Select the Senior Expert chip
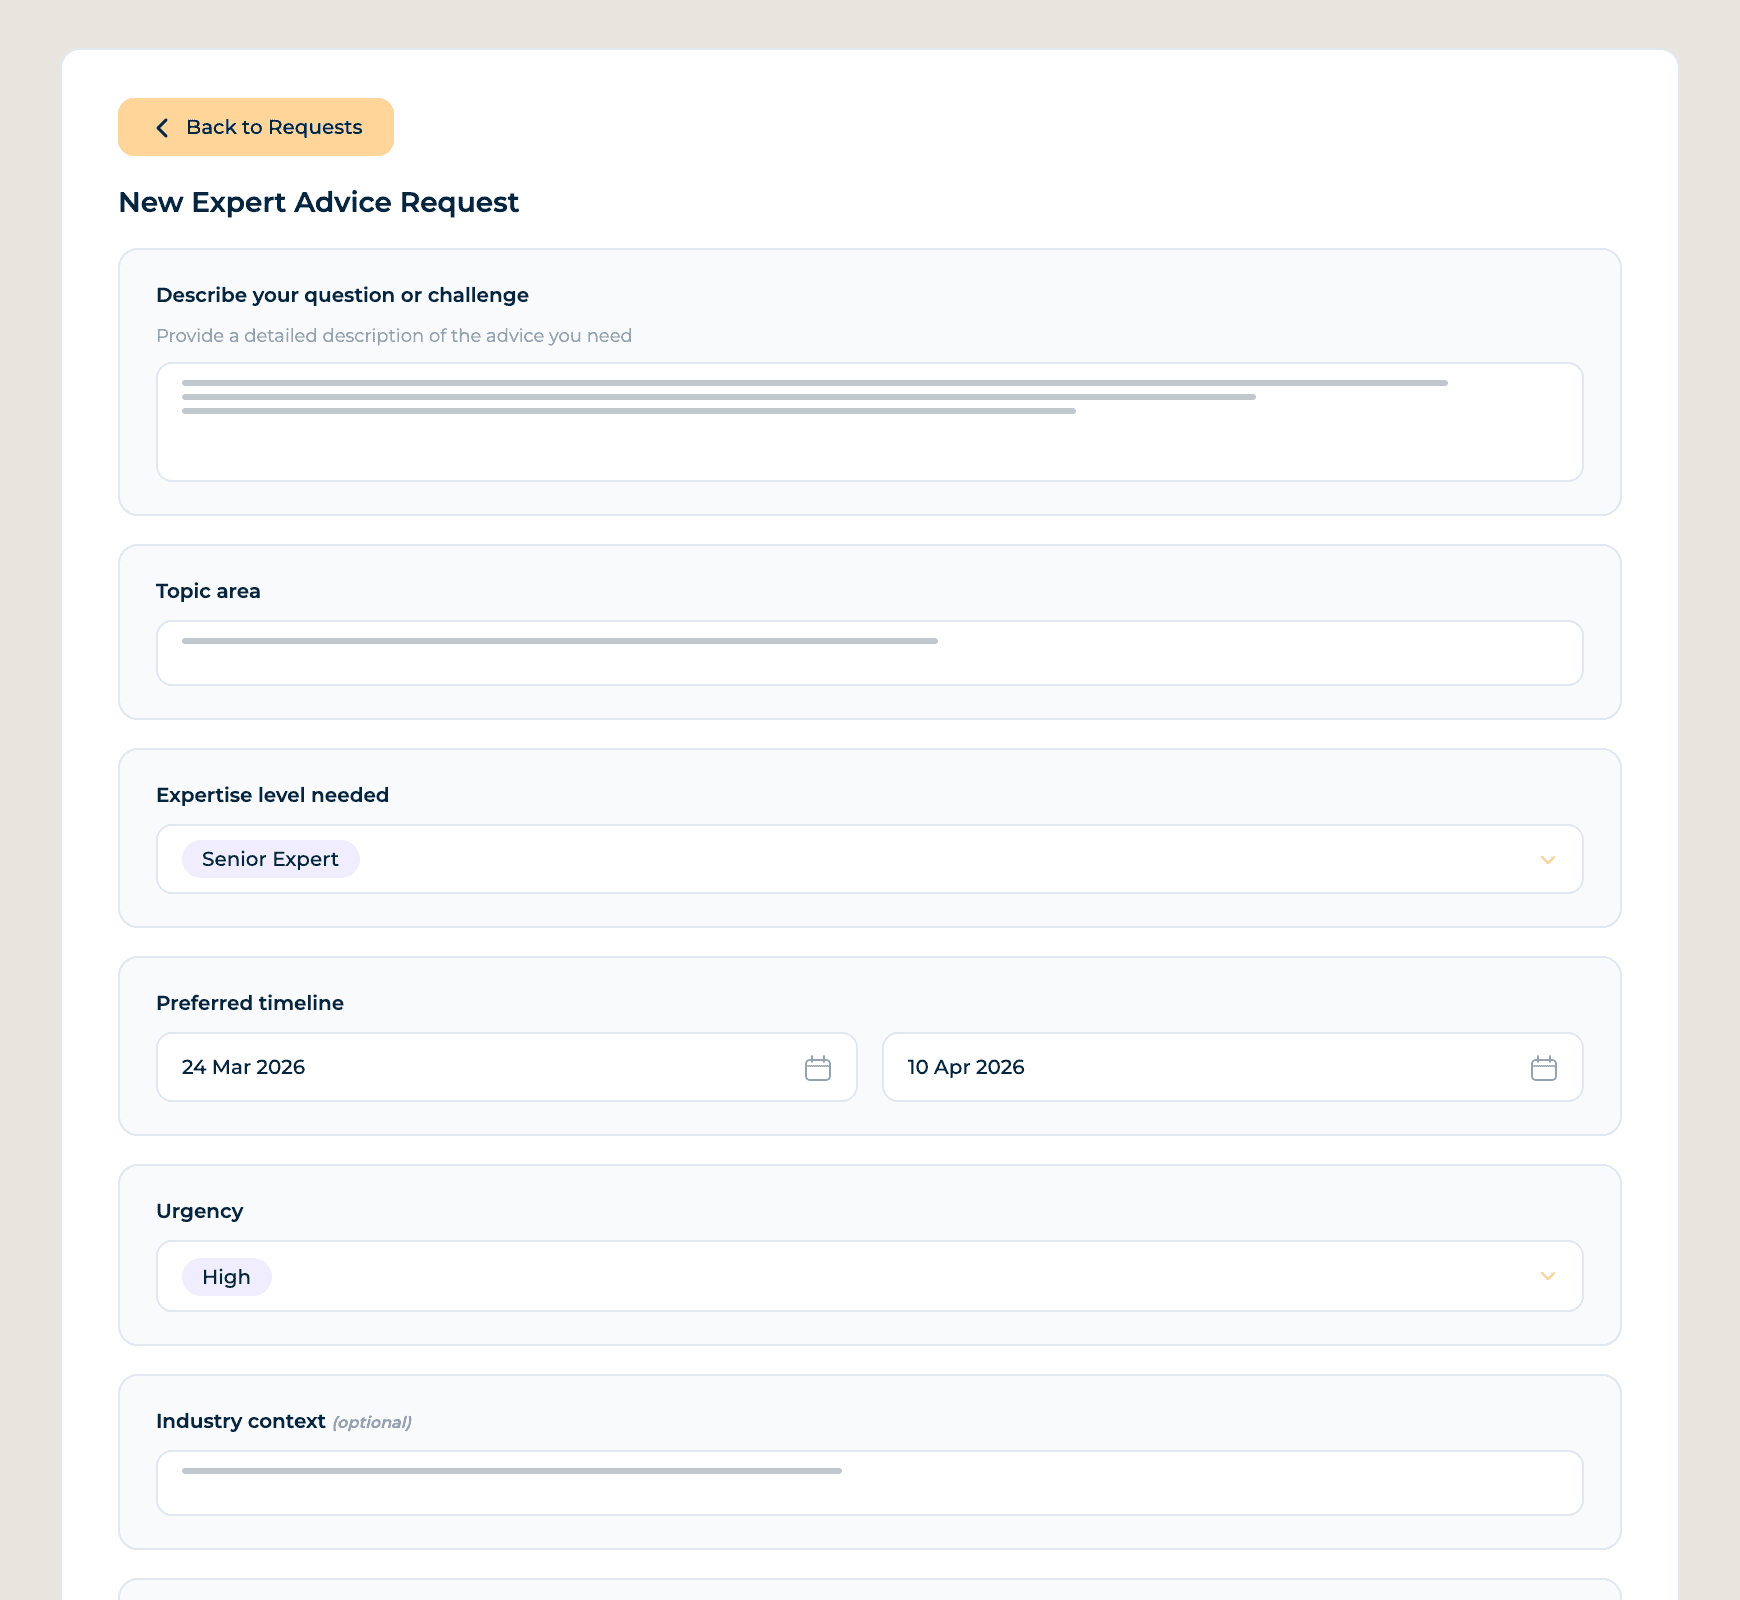 click(270, 859)
